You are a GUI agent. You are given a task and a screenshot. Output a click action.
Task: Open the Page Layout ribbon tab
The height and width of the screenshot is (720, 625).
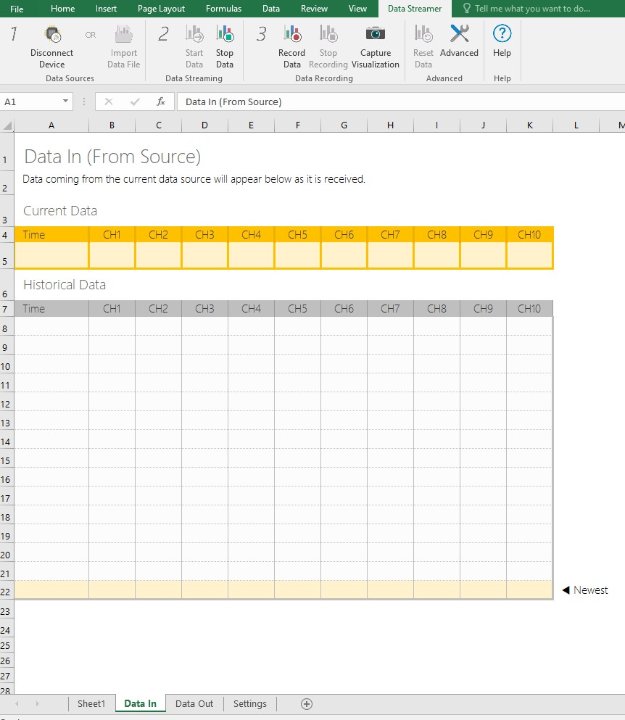coord(161,8)
